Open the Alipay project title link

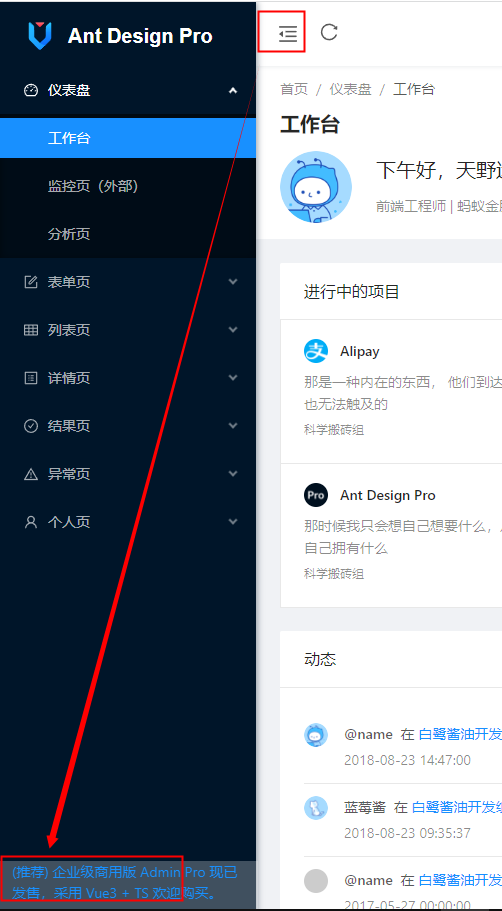point(360,352)
